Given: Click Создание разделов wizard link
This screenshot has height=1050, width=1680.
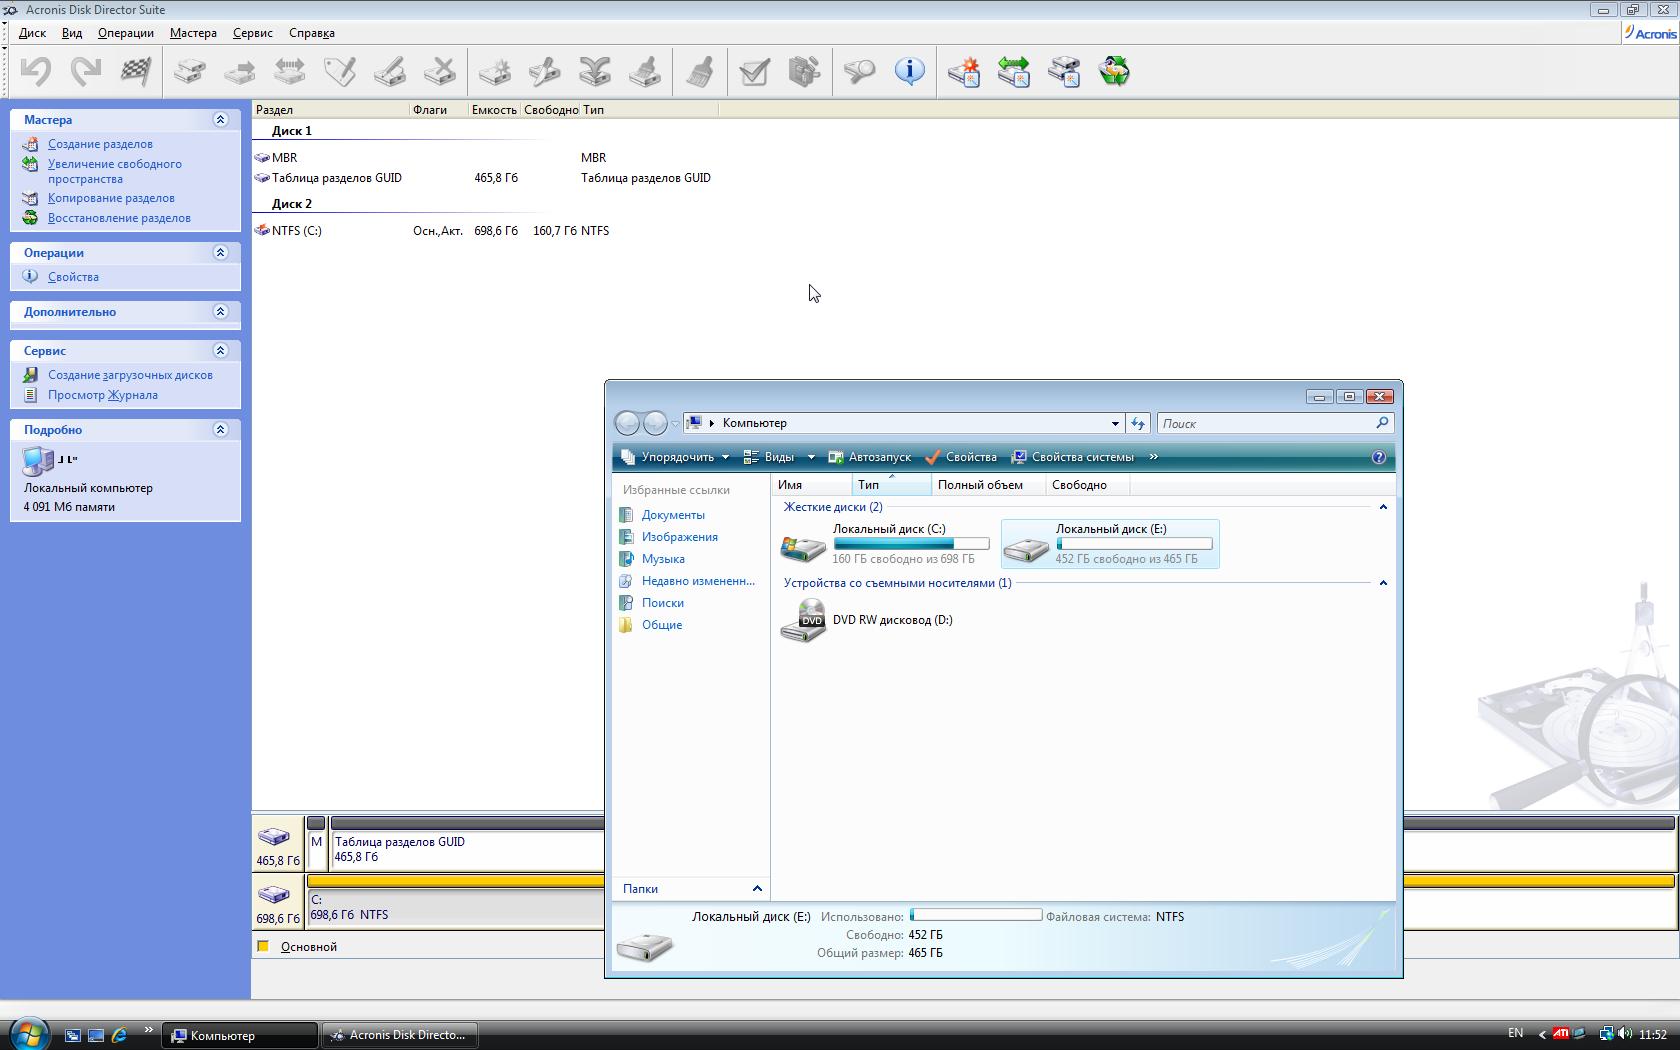Looking at the screenshot, I should tap(100, 144).
